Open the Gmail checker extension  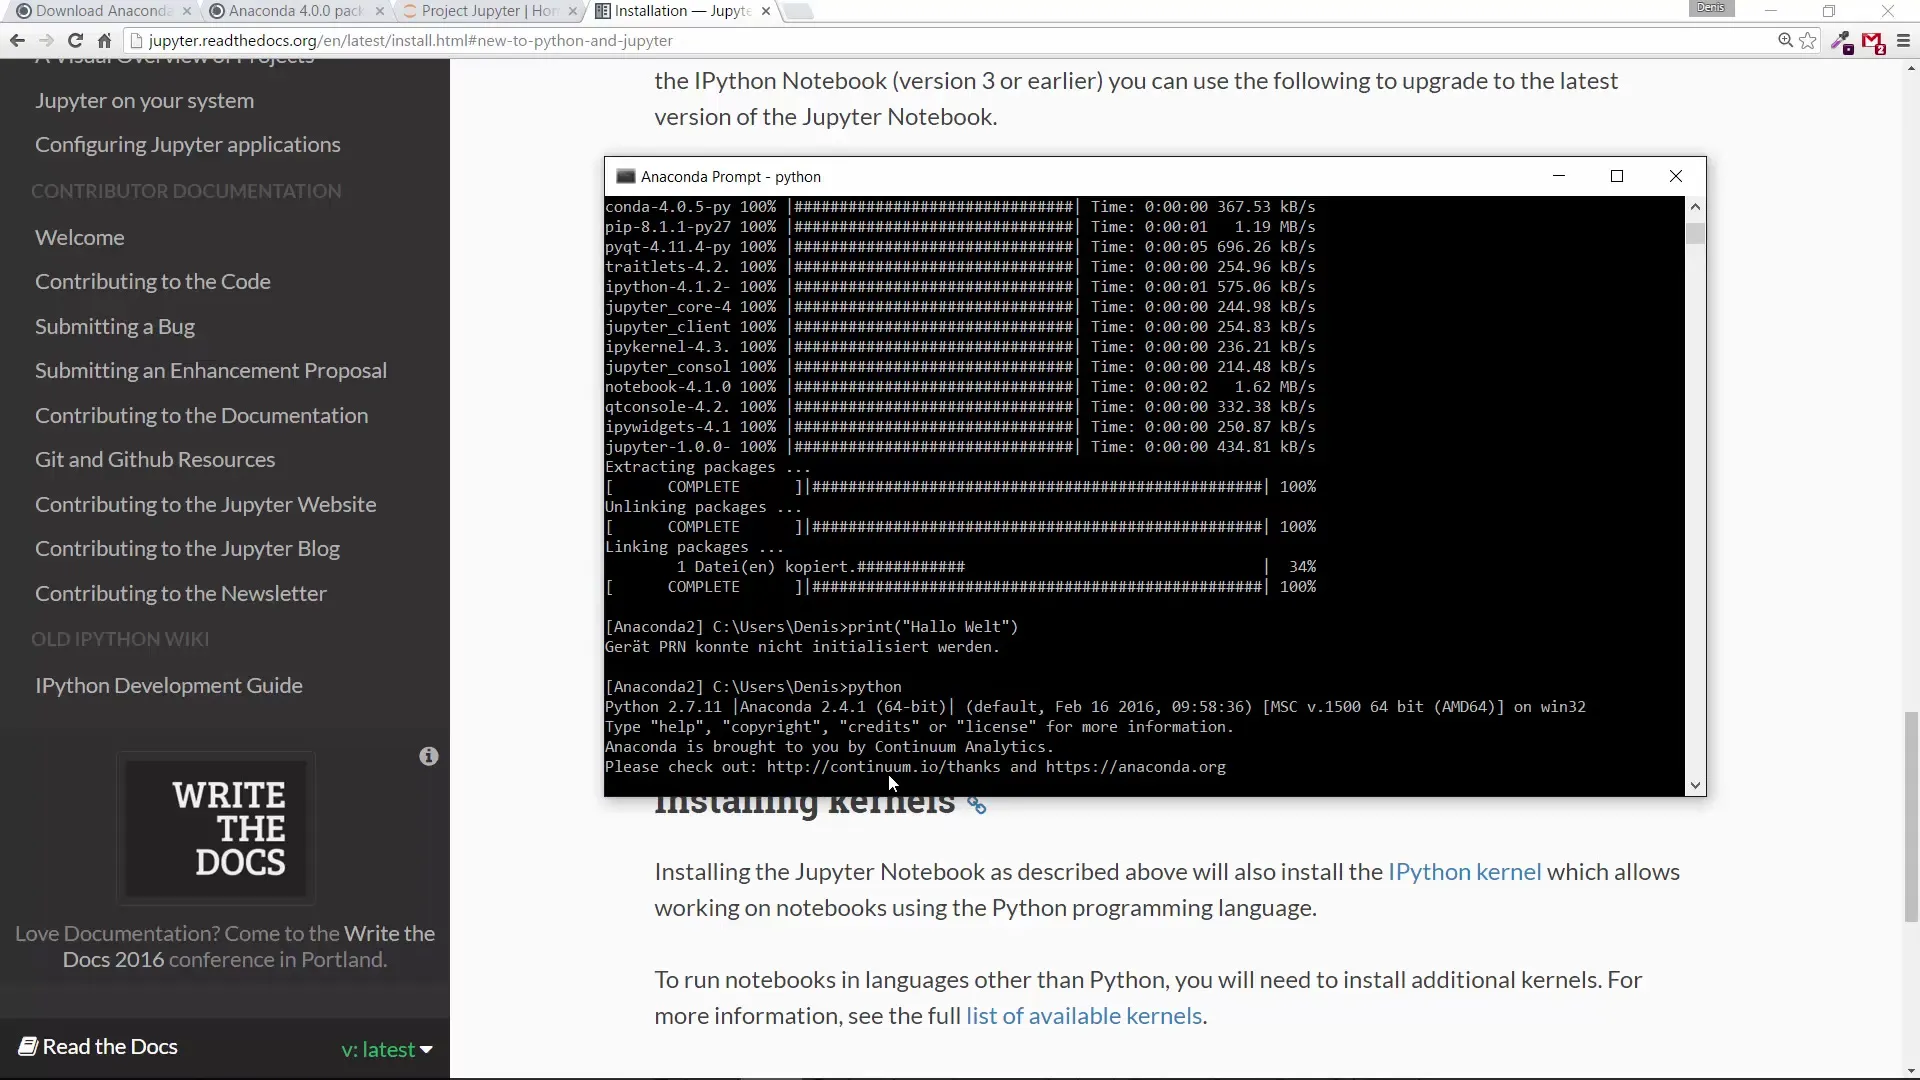[x=1873, y=42]
